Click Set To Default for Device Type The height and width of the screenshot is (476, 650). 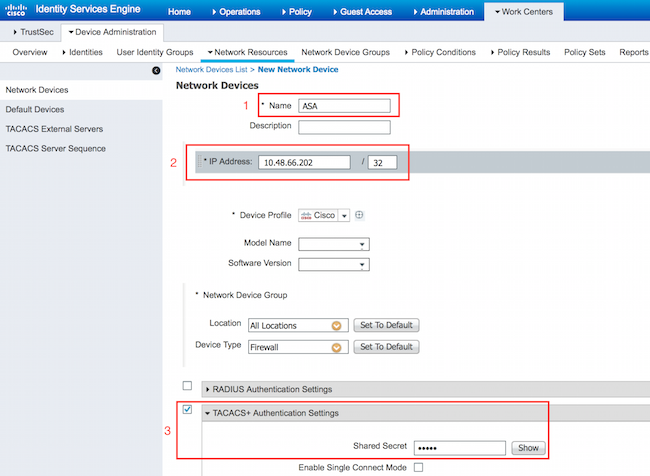click(386, 347)
